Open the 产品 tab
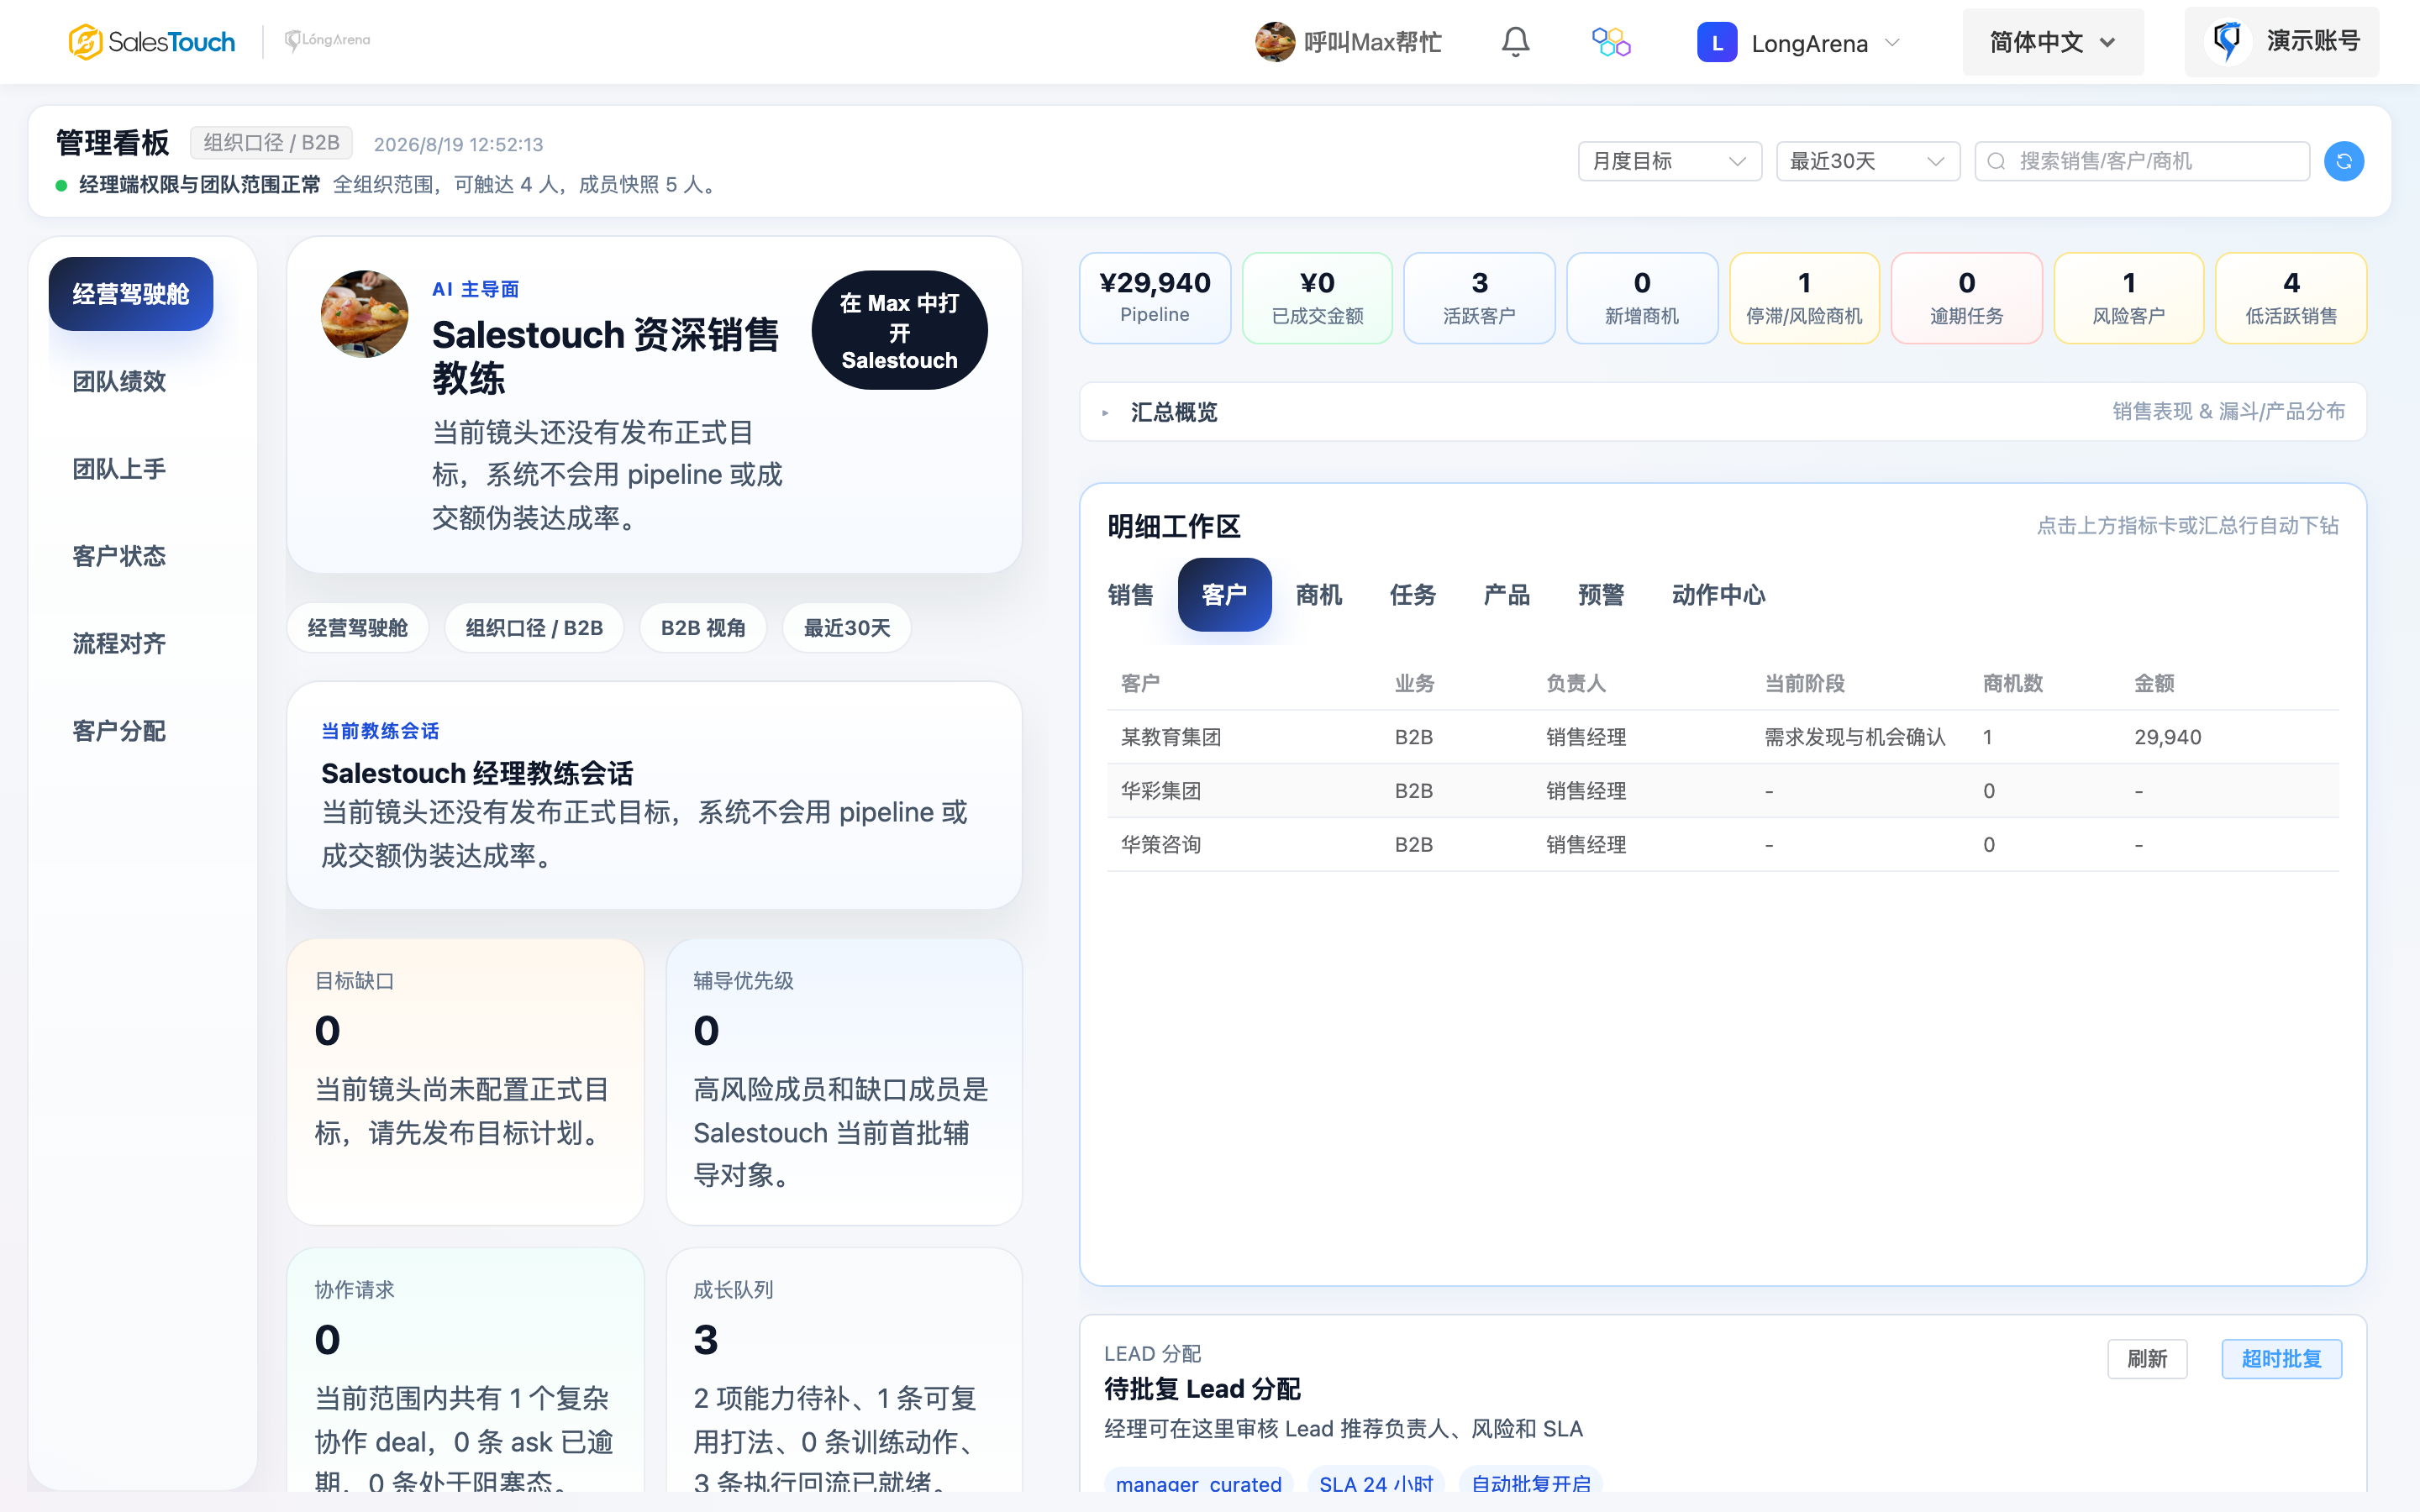This screenshot has width=2420, height=1512. click(x=1506, y=595)
